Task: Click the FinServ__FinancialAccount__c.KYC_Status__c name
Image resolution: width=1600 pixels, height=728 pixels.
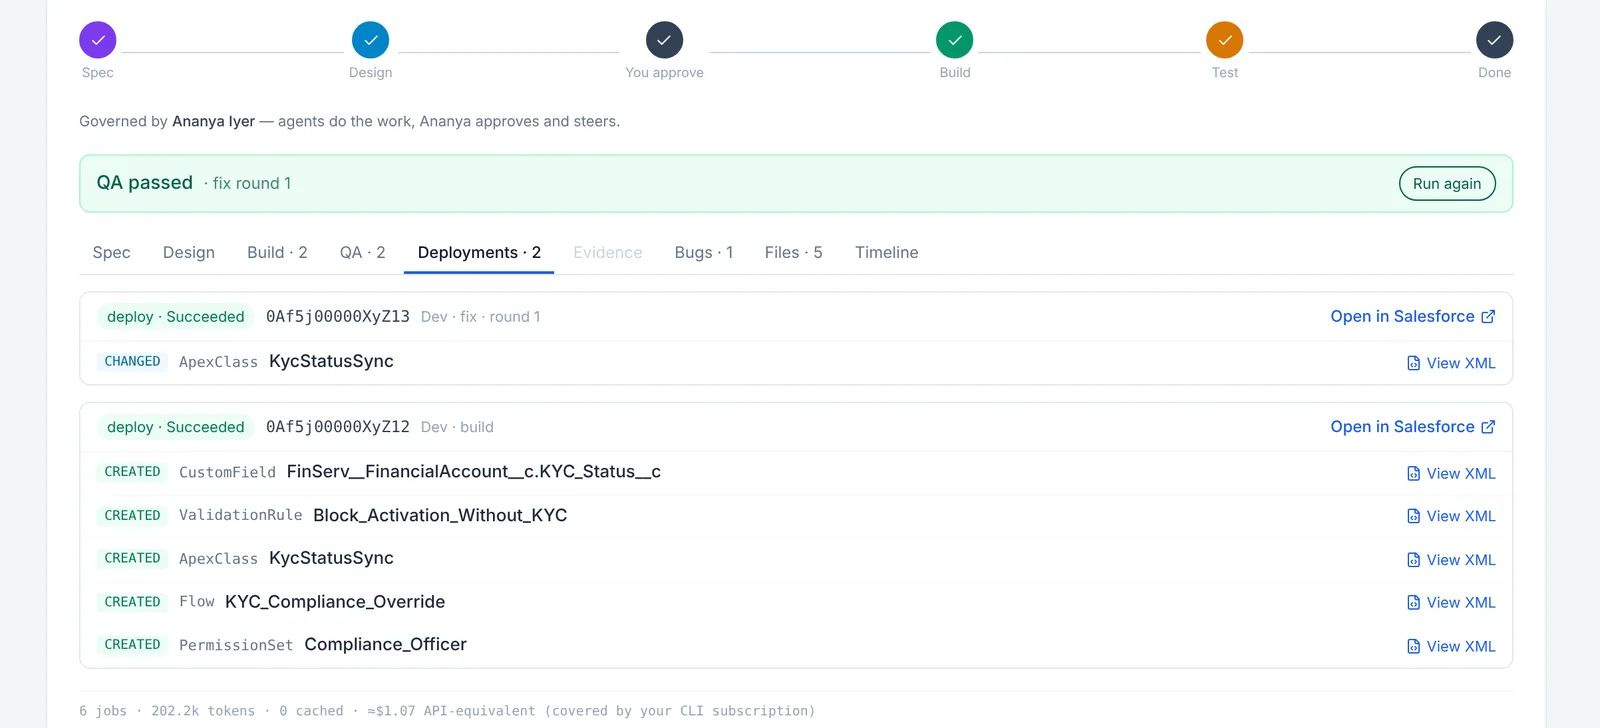Action: tap(474, 471)
